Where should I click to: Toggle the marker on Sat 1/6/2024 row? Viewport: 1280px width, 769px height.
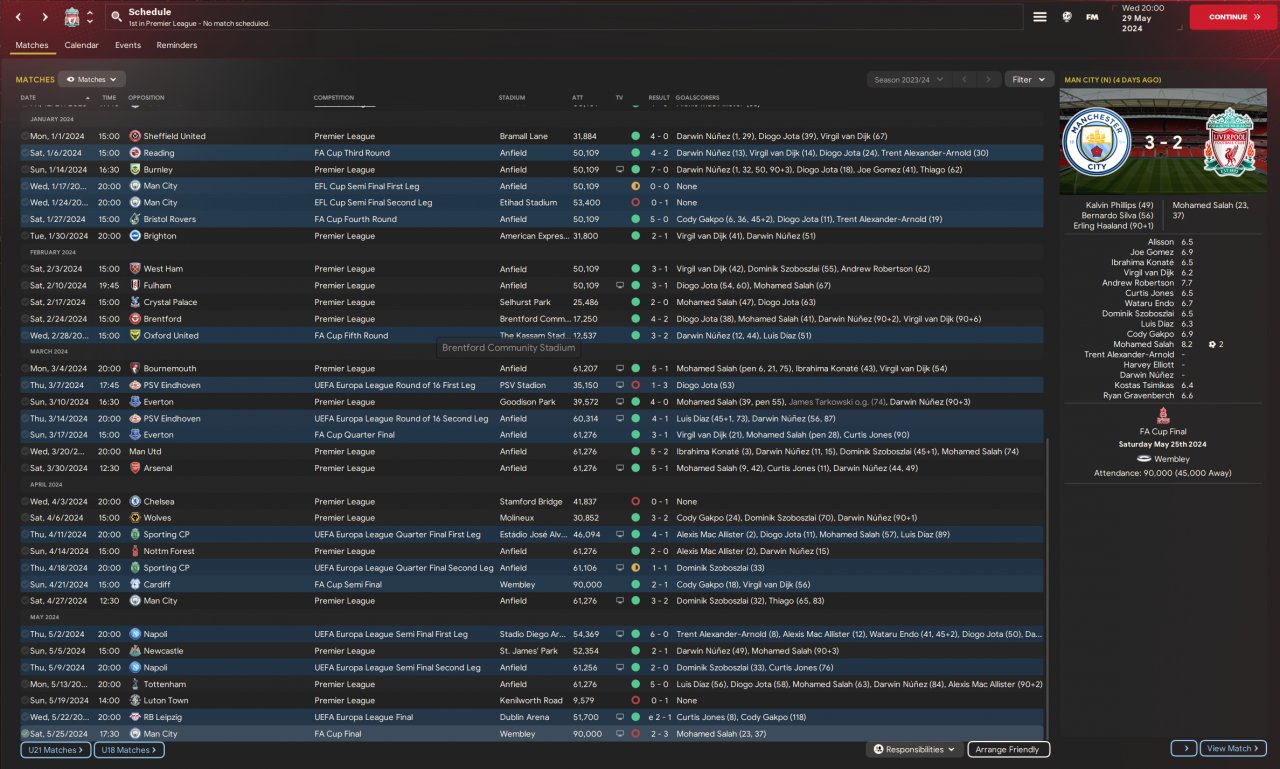point(25,153)
